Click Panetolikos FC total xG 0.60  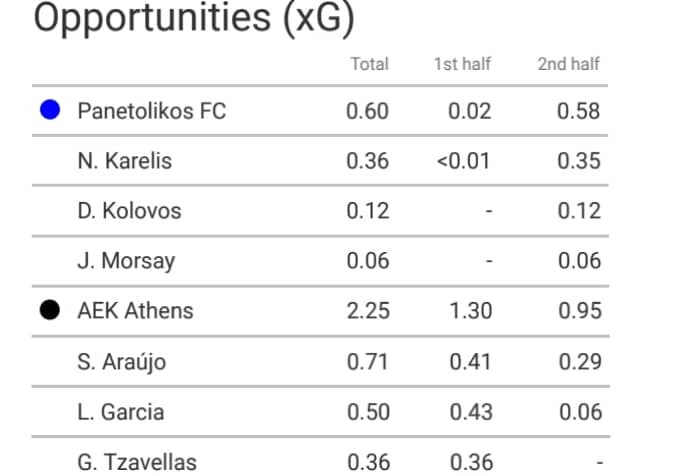[367, 111]
